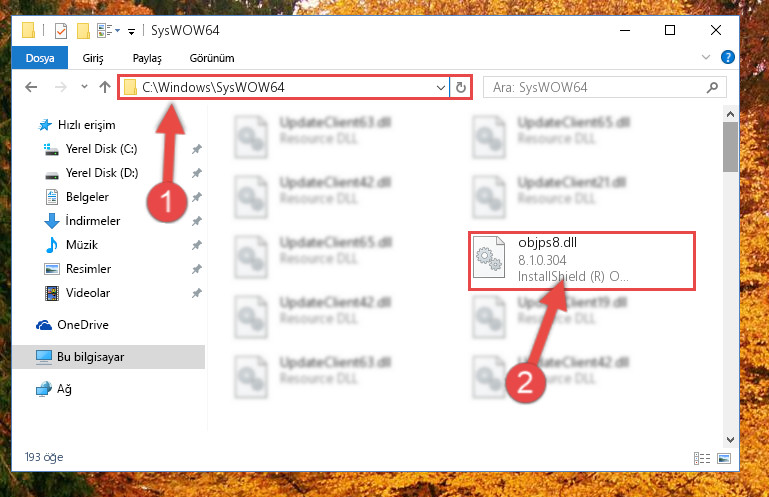769x497 pixels.
Task: Expand the ribbon with the chevron
Action: coord(706,57)
